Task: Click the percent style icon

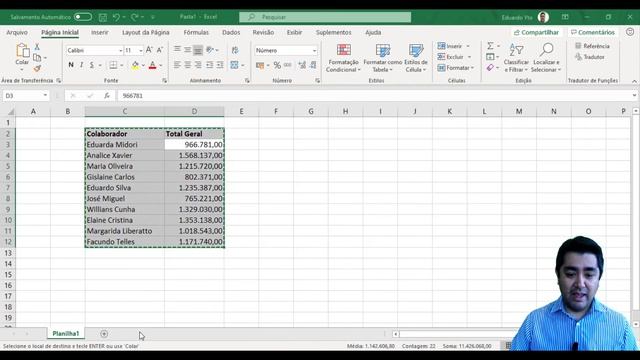Action: point(277,65)
